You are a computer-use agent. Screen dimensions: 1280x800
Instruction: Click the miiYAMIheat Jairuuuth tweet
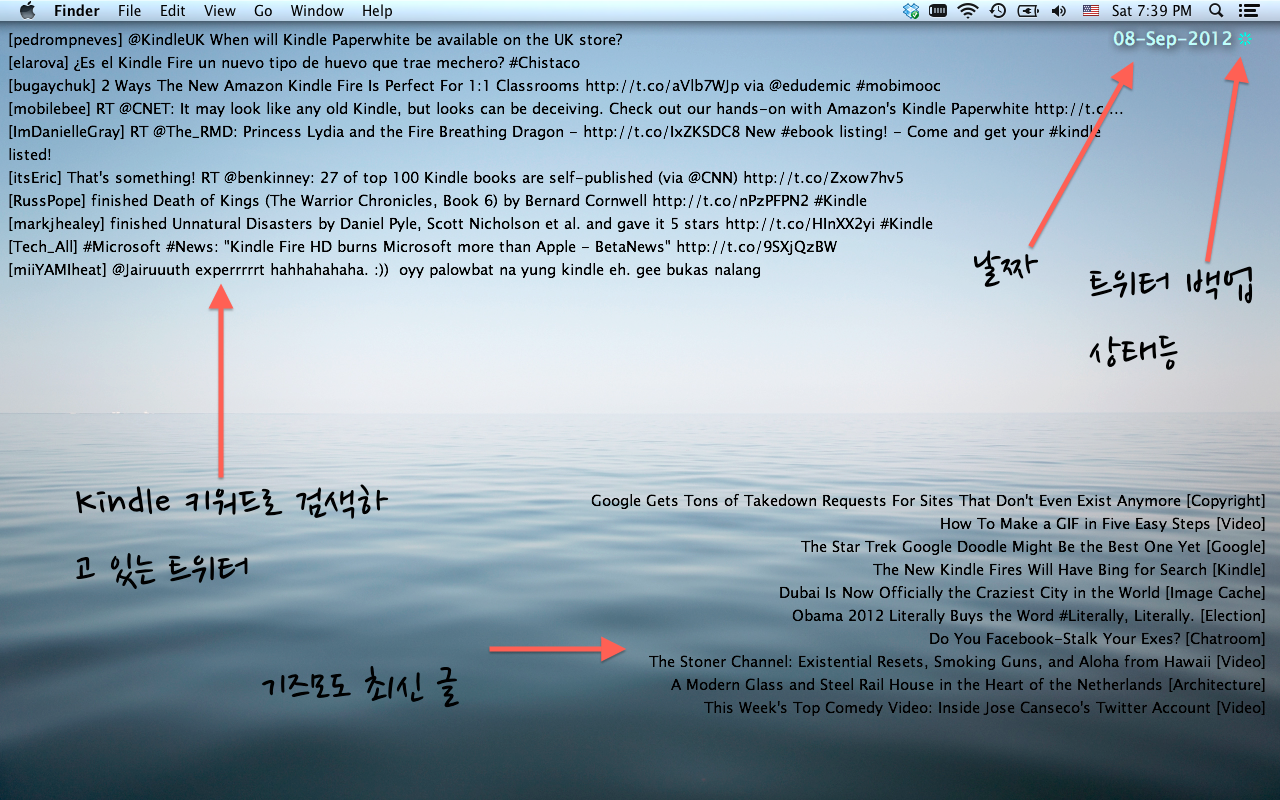[x=384, y=270]
